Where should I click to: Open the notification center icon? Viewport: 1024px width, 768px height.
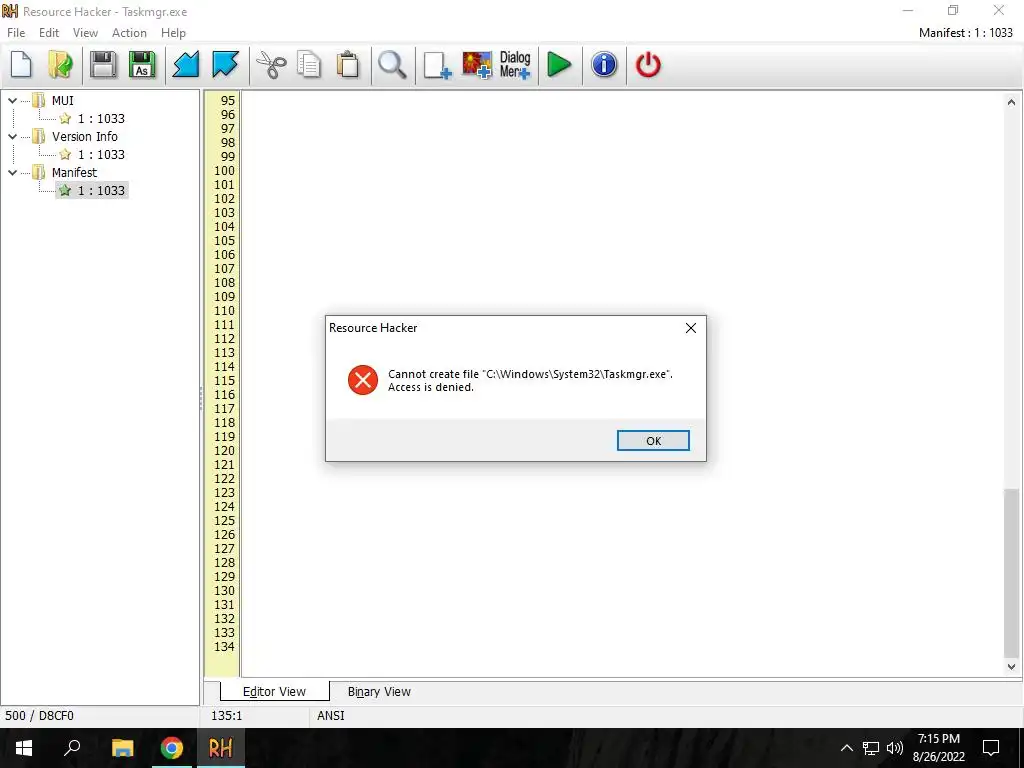(x=991, y=748)
